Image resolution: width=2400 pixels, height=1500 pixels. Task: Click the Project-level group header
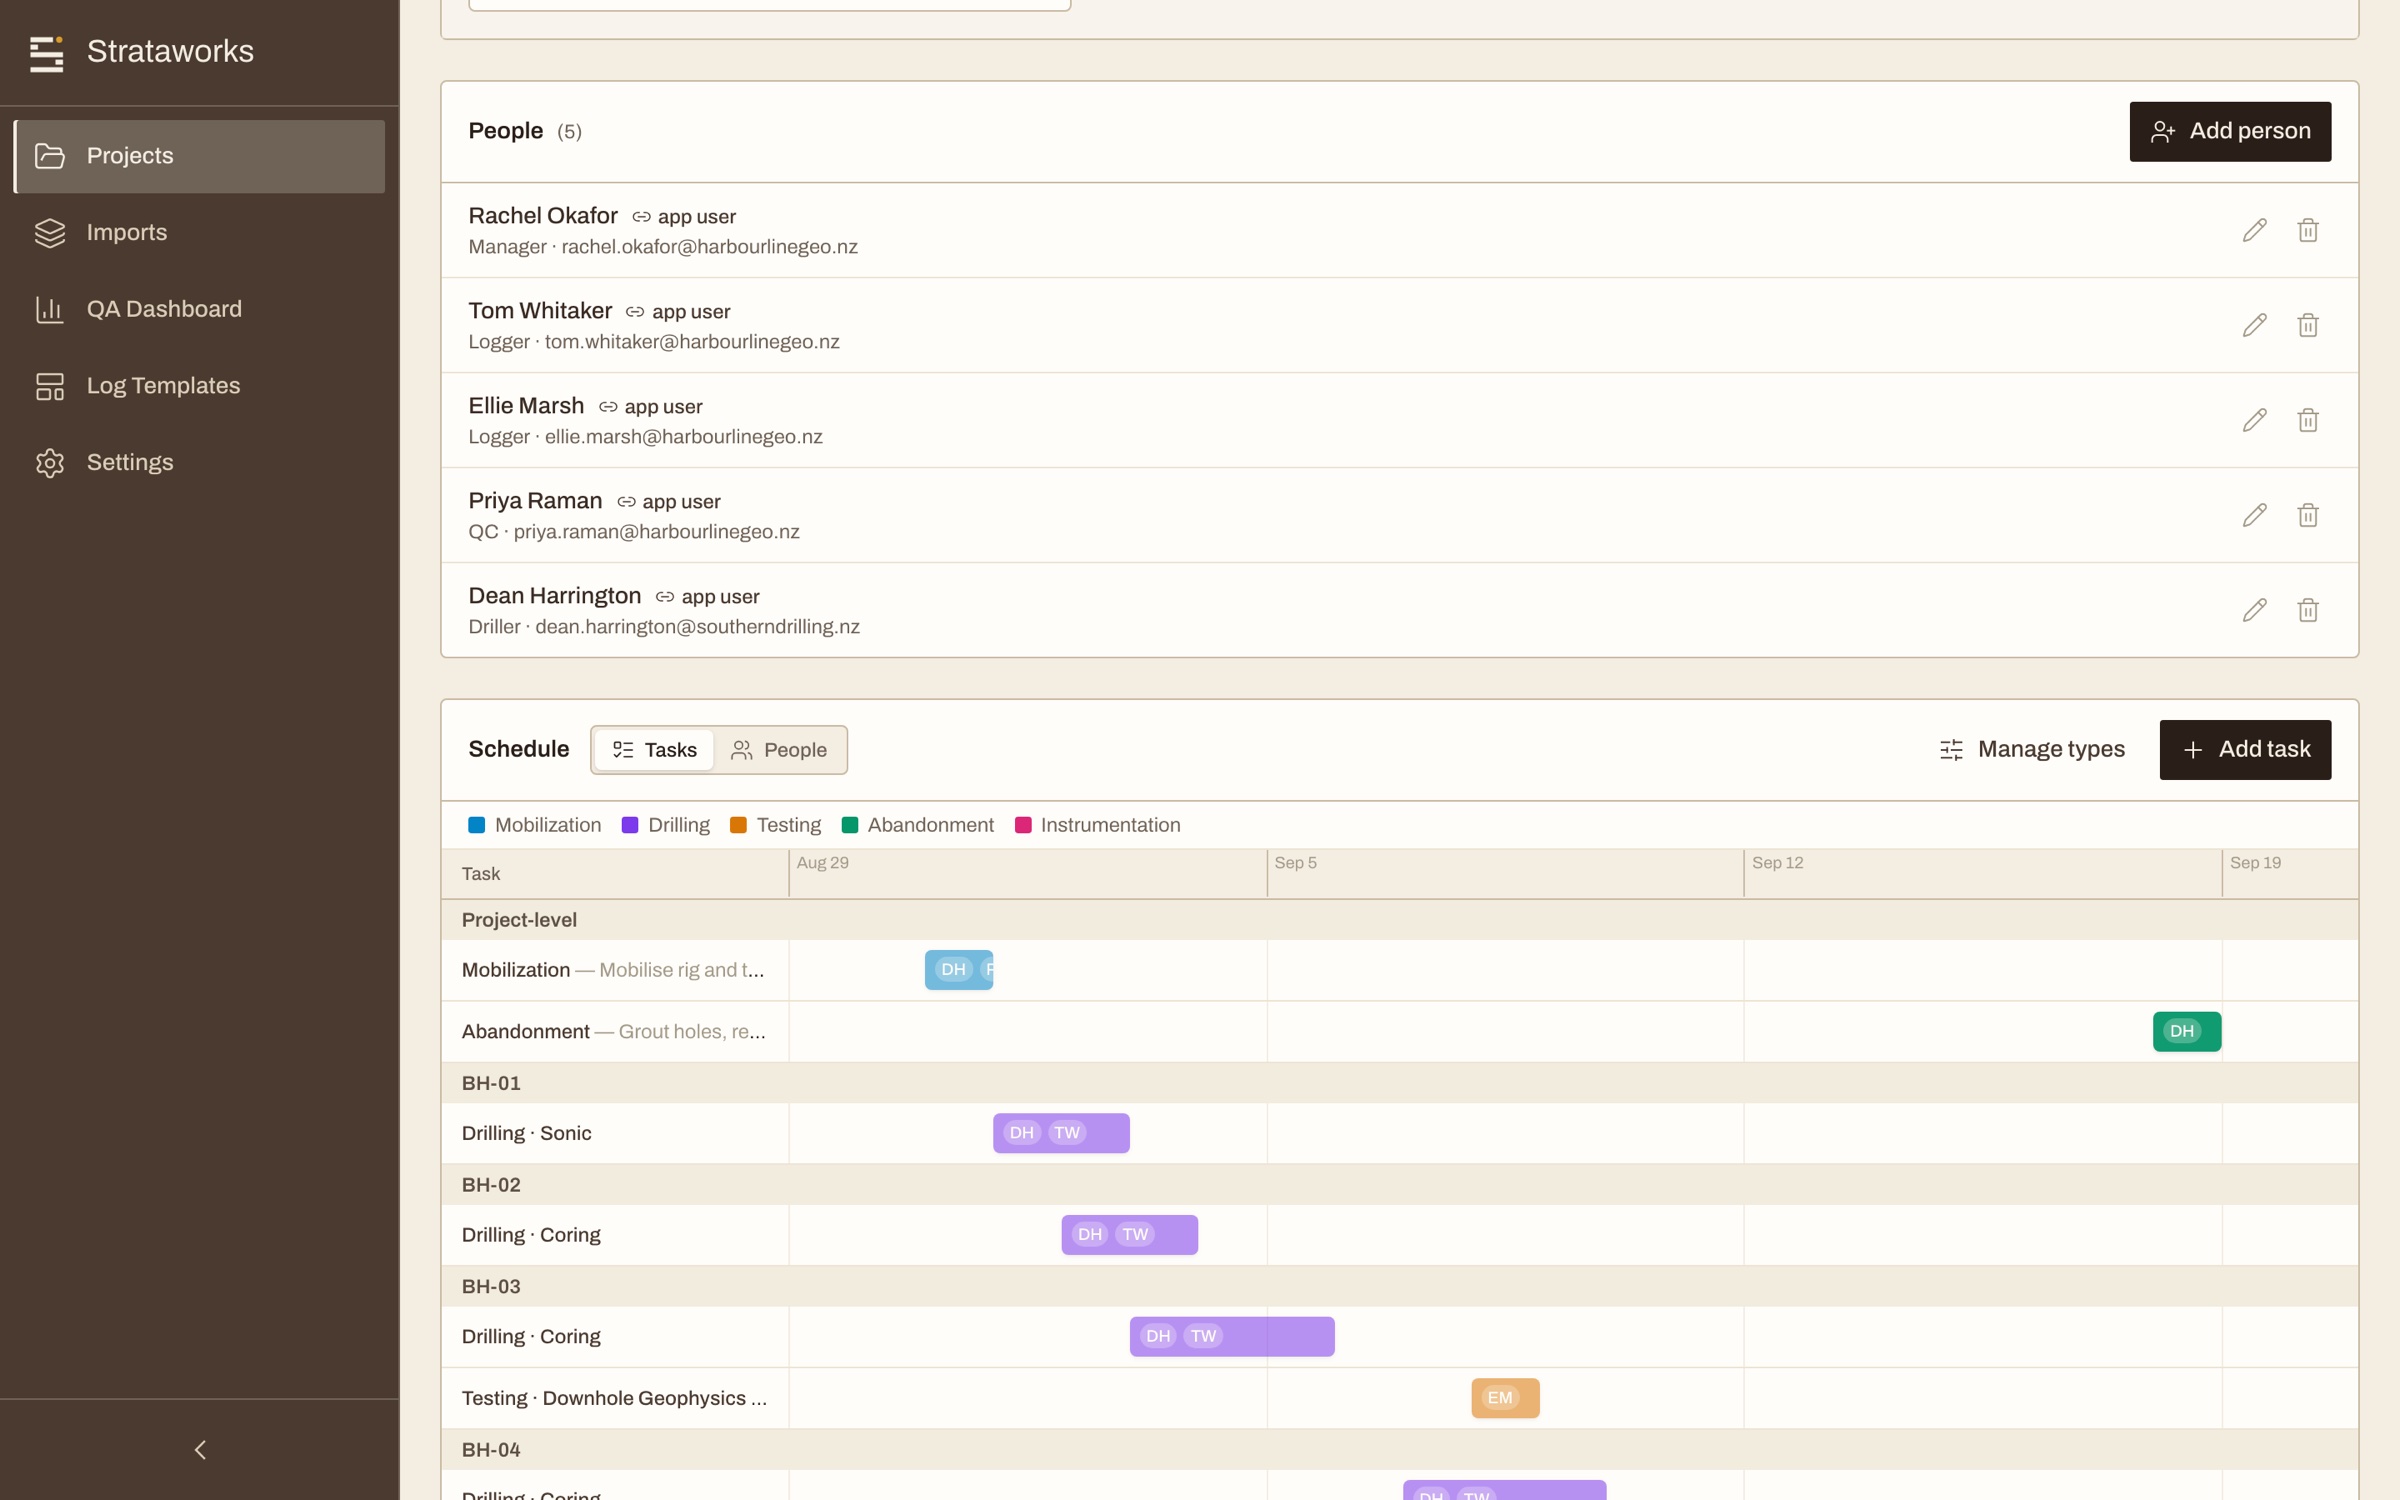point(1399,920)
